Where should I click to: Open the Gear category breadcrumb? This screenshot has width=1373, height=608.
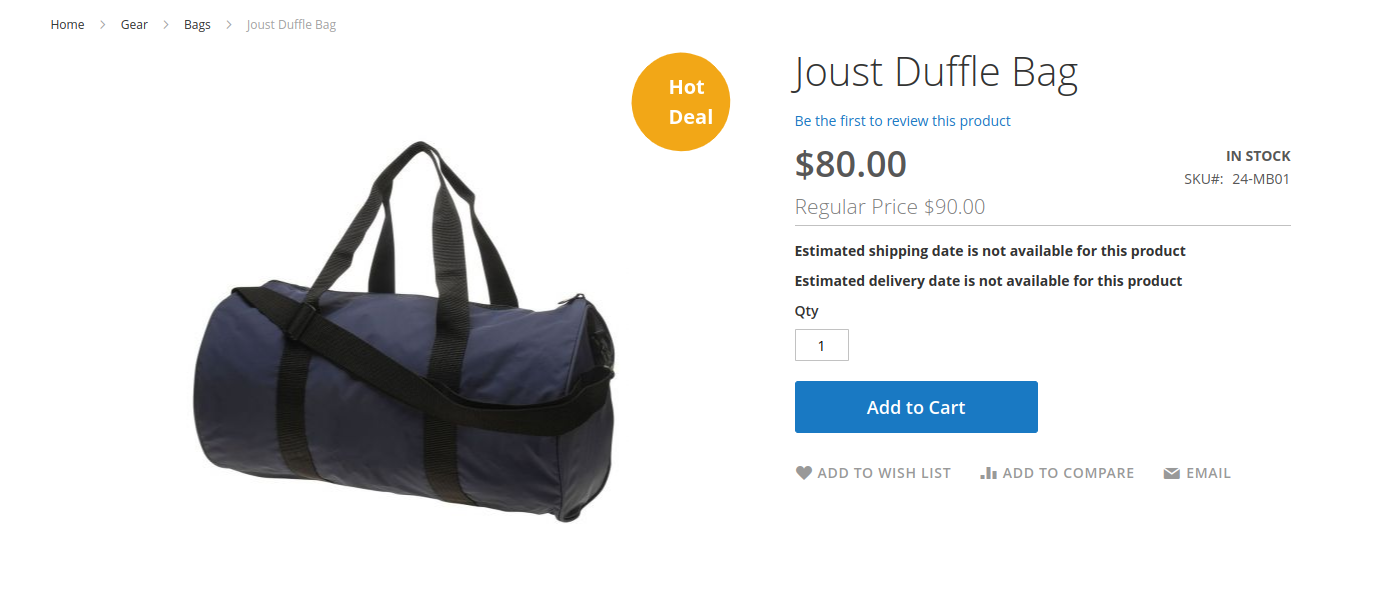pyautogui.click(x=134, y=25)
